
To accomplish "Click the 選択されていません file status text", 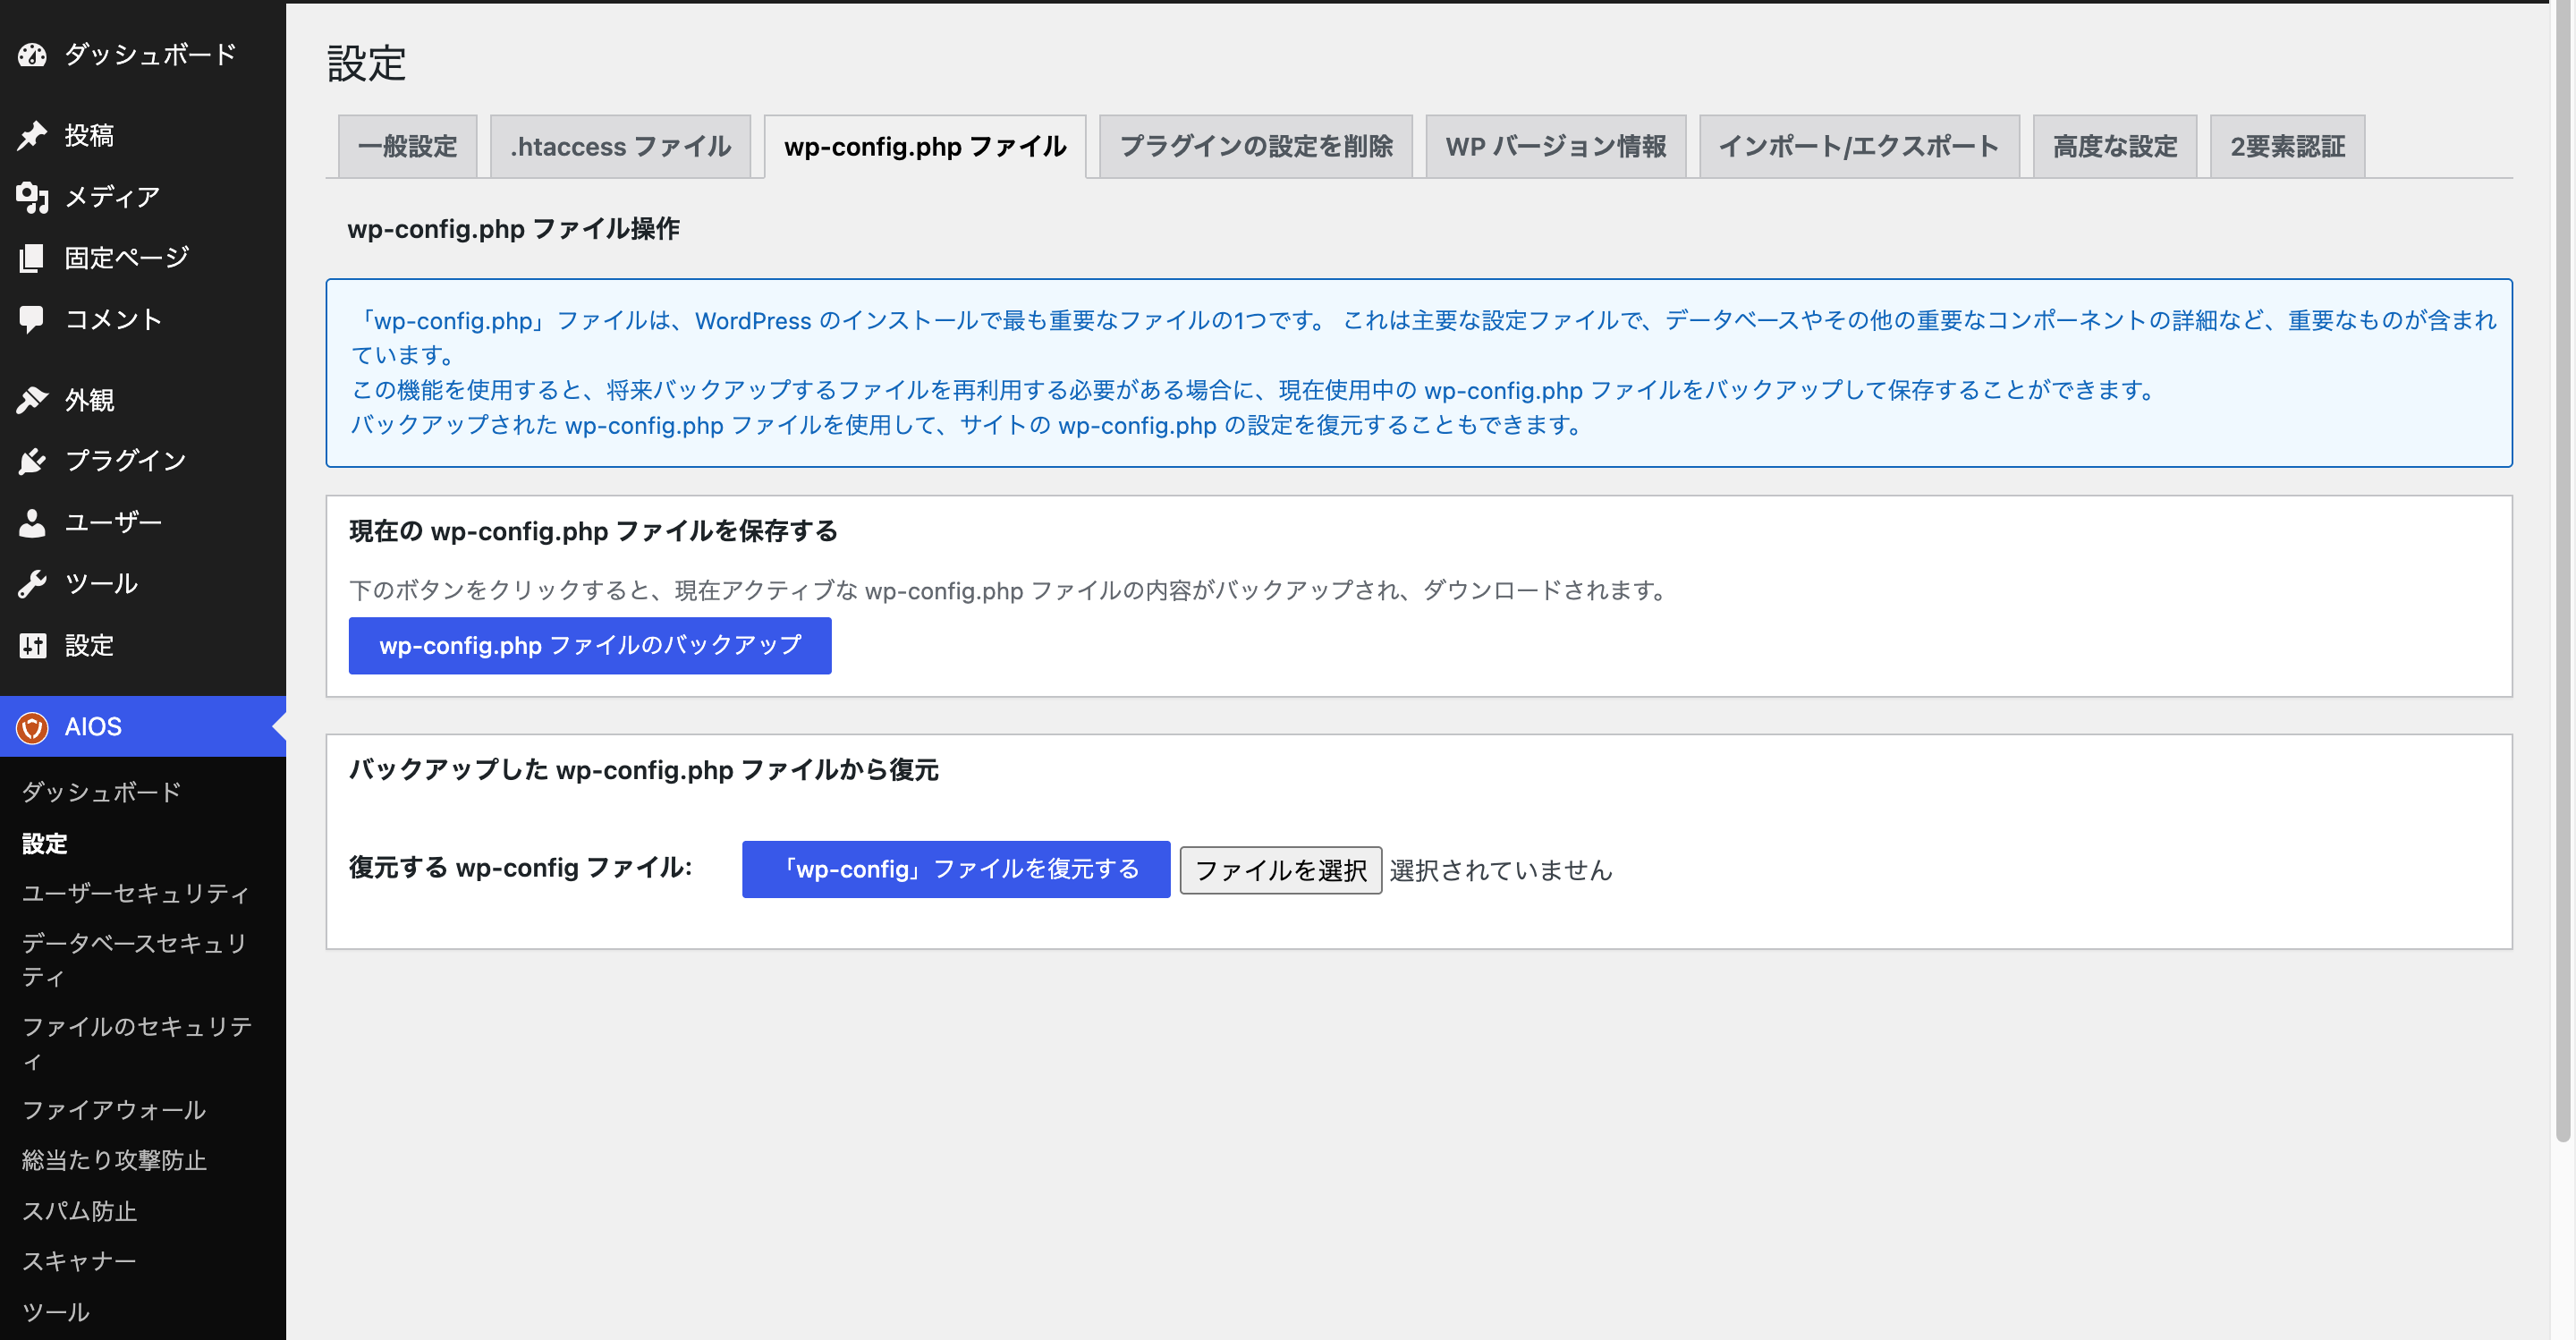I will (x=1501, y=870).
